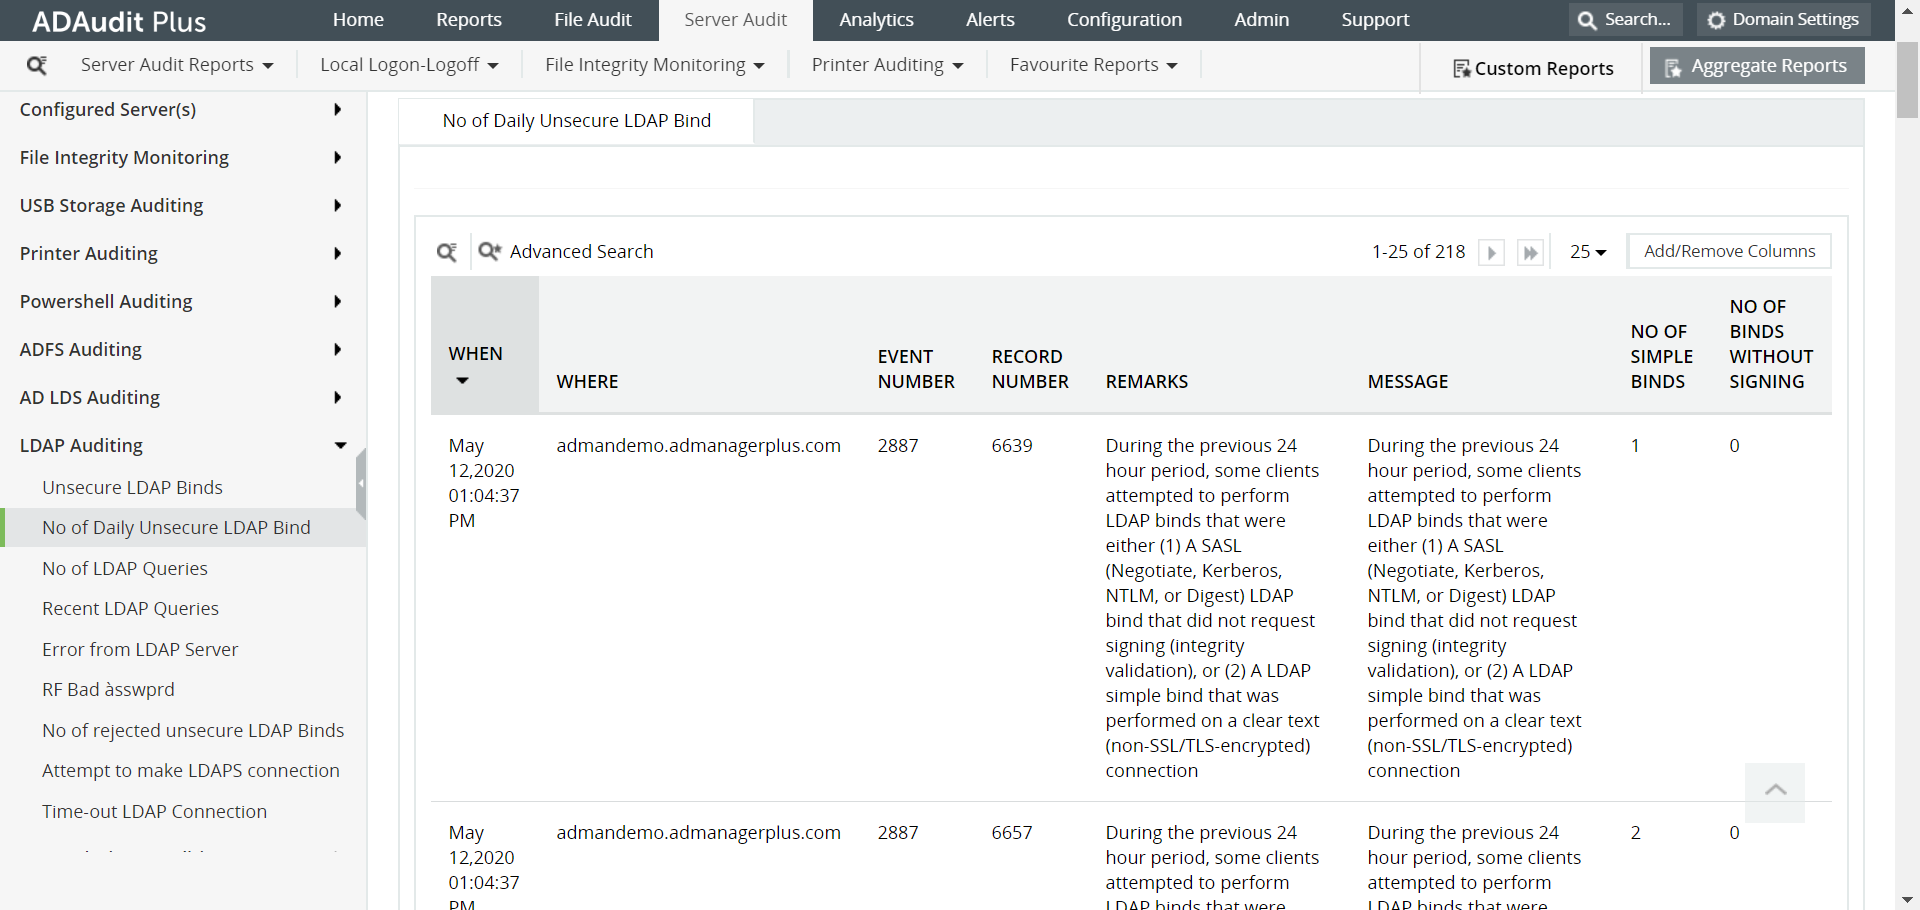1920x910 pixels.
Task: Click the top Search box
Action: (x=1626, y=19)
